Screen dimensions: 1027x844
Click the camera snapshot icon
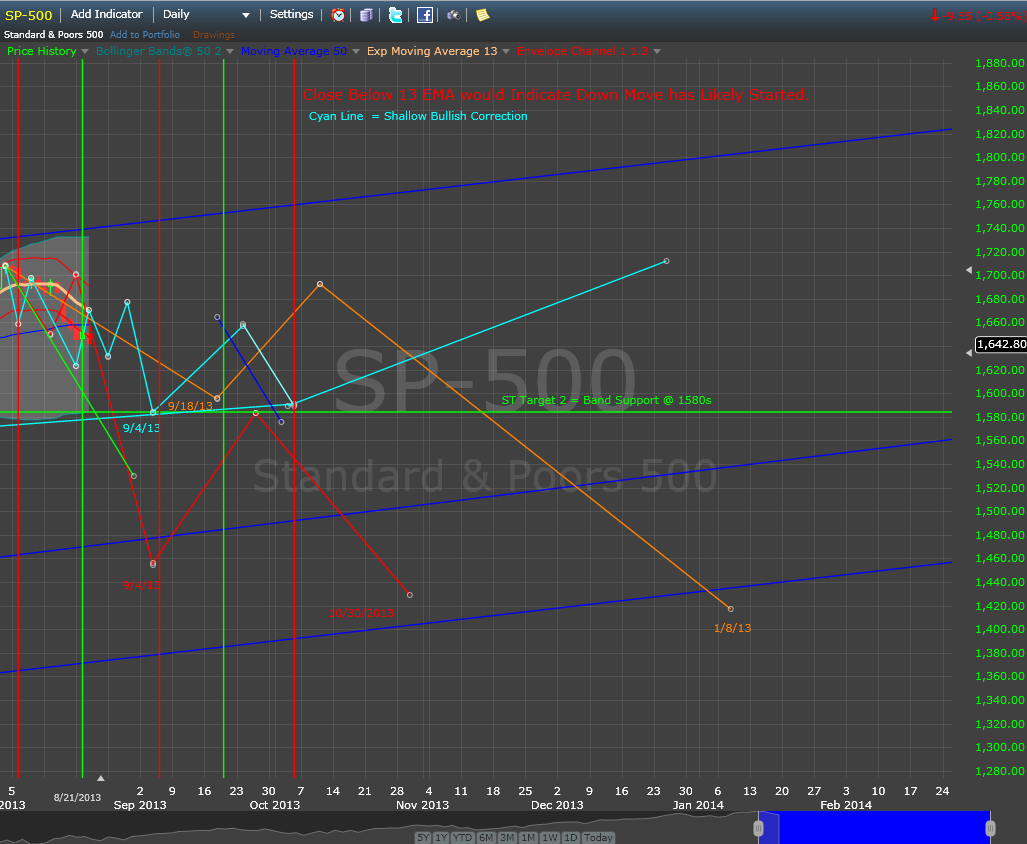pyautogui.click(x=453, y=14)
